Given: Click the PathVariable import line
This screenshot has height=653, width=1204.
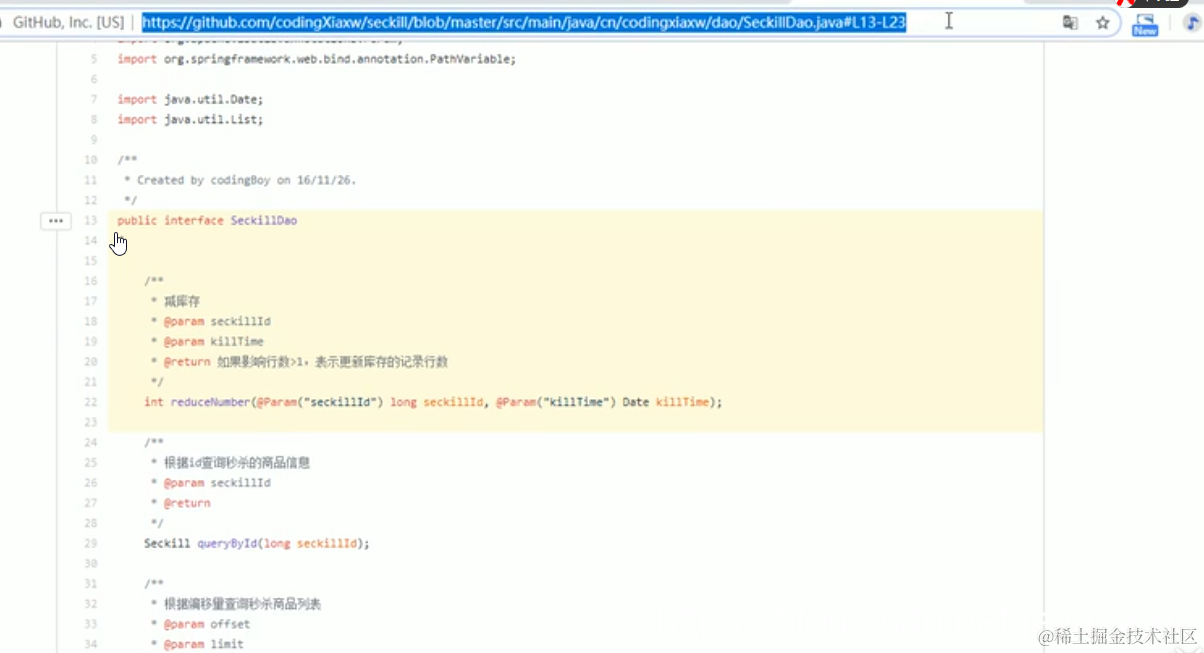Looking at the screenshot, I should [x=316, y=59].
